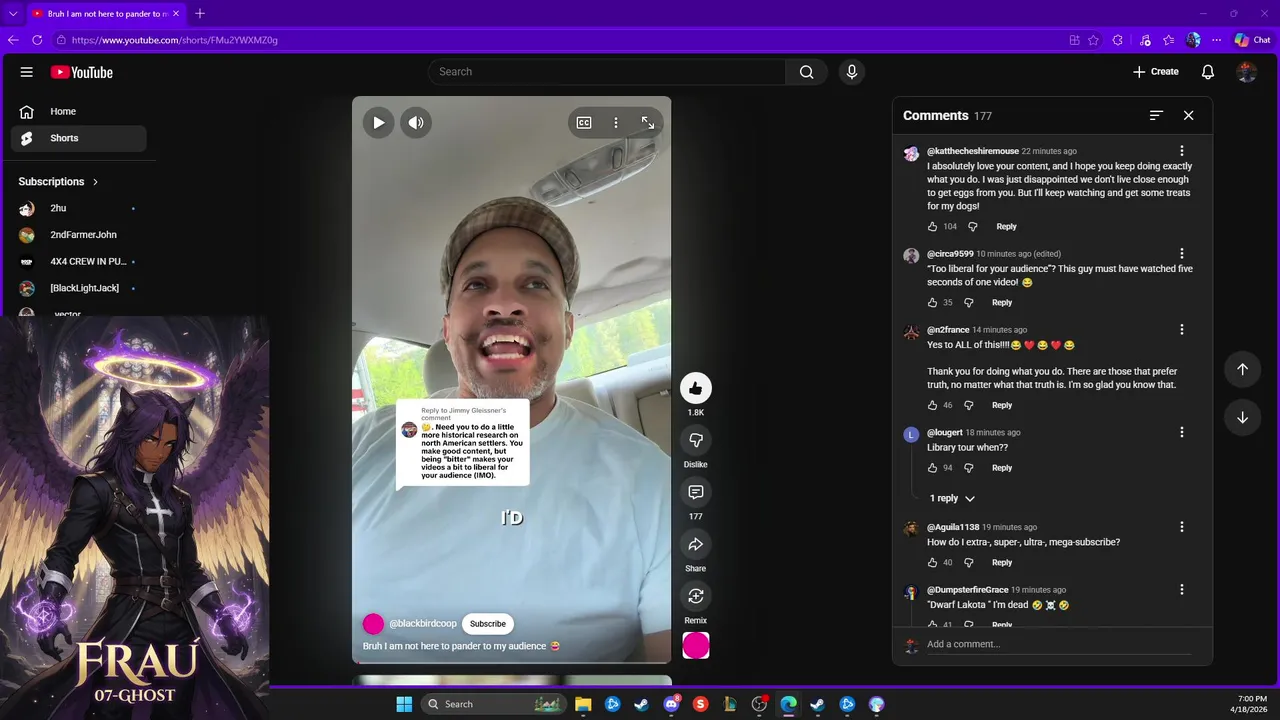This screenshot has width=1280, height=720.
Task: Reply to @Aguila1138's mega-subscribe comment
Action: coord(1002,563)
